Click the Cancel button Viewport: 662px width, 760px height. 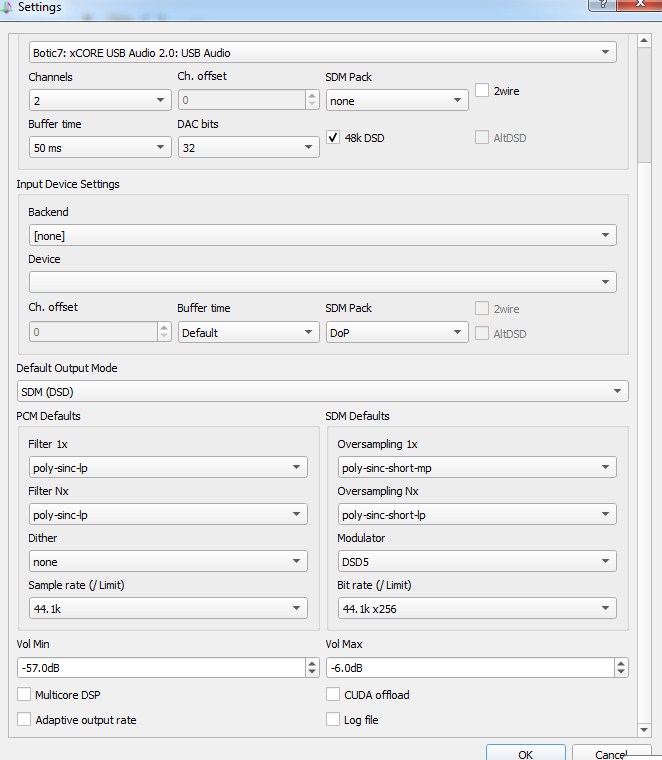click(610, 754)
